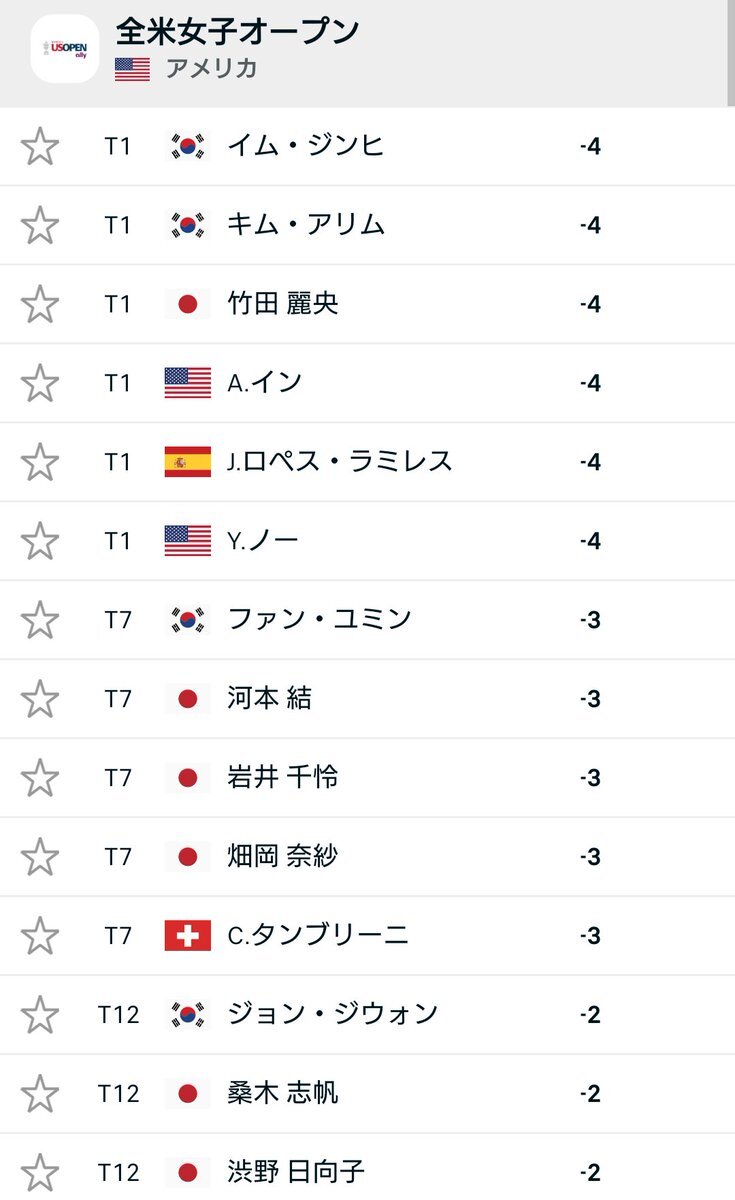Open the 全米女子オープン tournament title

pos(237,32)
